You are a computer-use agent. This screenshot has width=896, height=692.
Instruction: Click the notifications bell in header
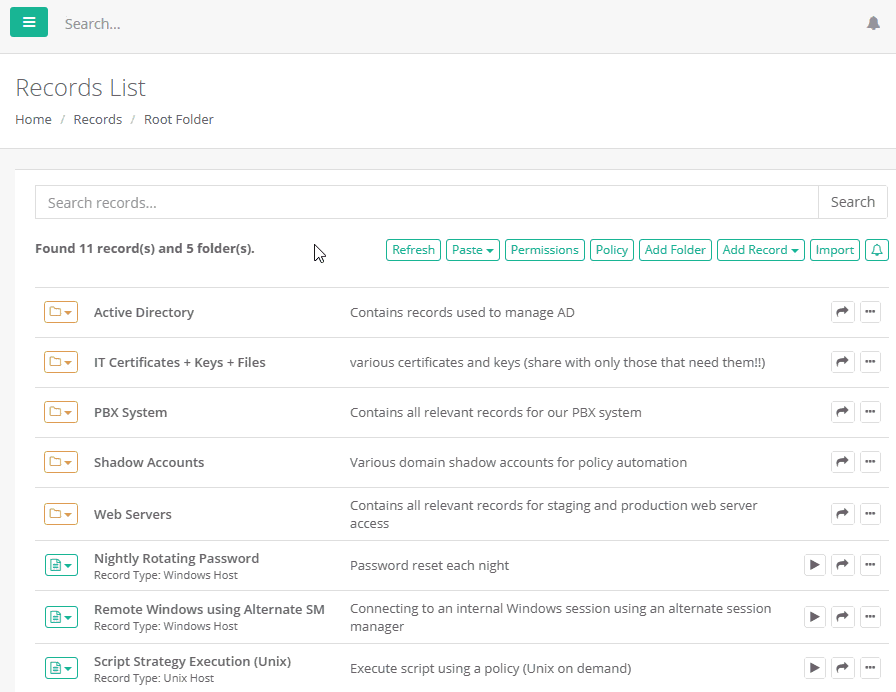point(873,23)
